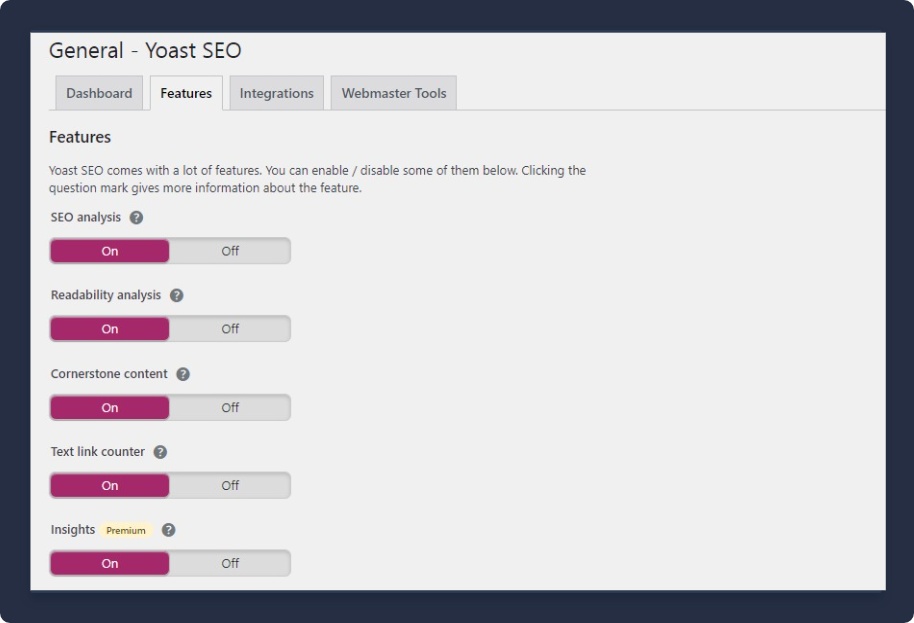
Task: Click the SEO analysis help question mark
Action: click(136, 218)
